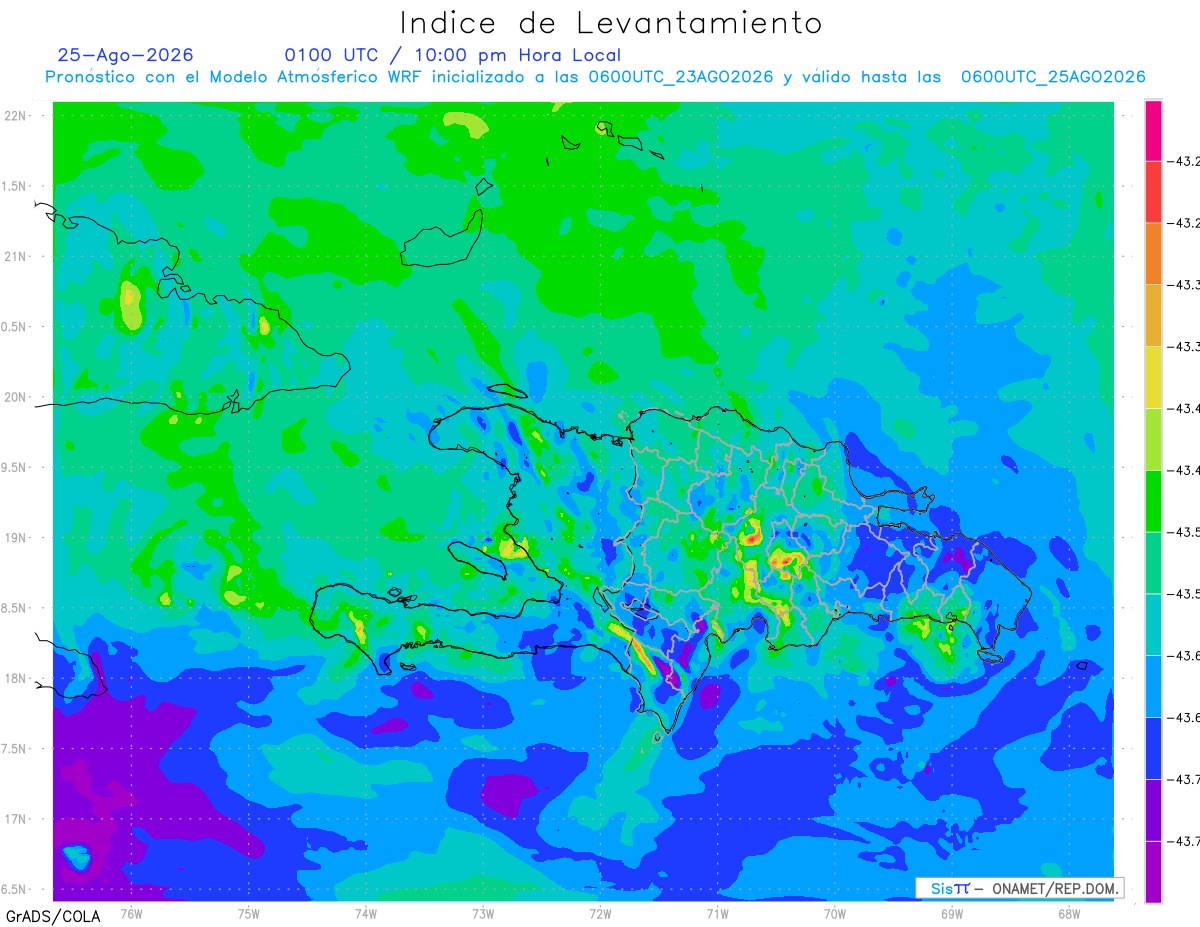Viewport: 1200px width, 927px height.
Task: Click the "21N" latitude label
Action: point(16,257)
